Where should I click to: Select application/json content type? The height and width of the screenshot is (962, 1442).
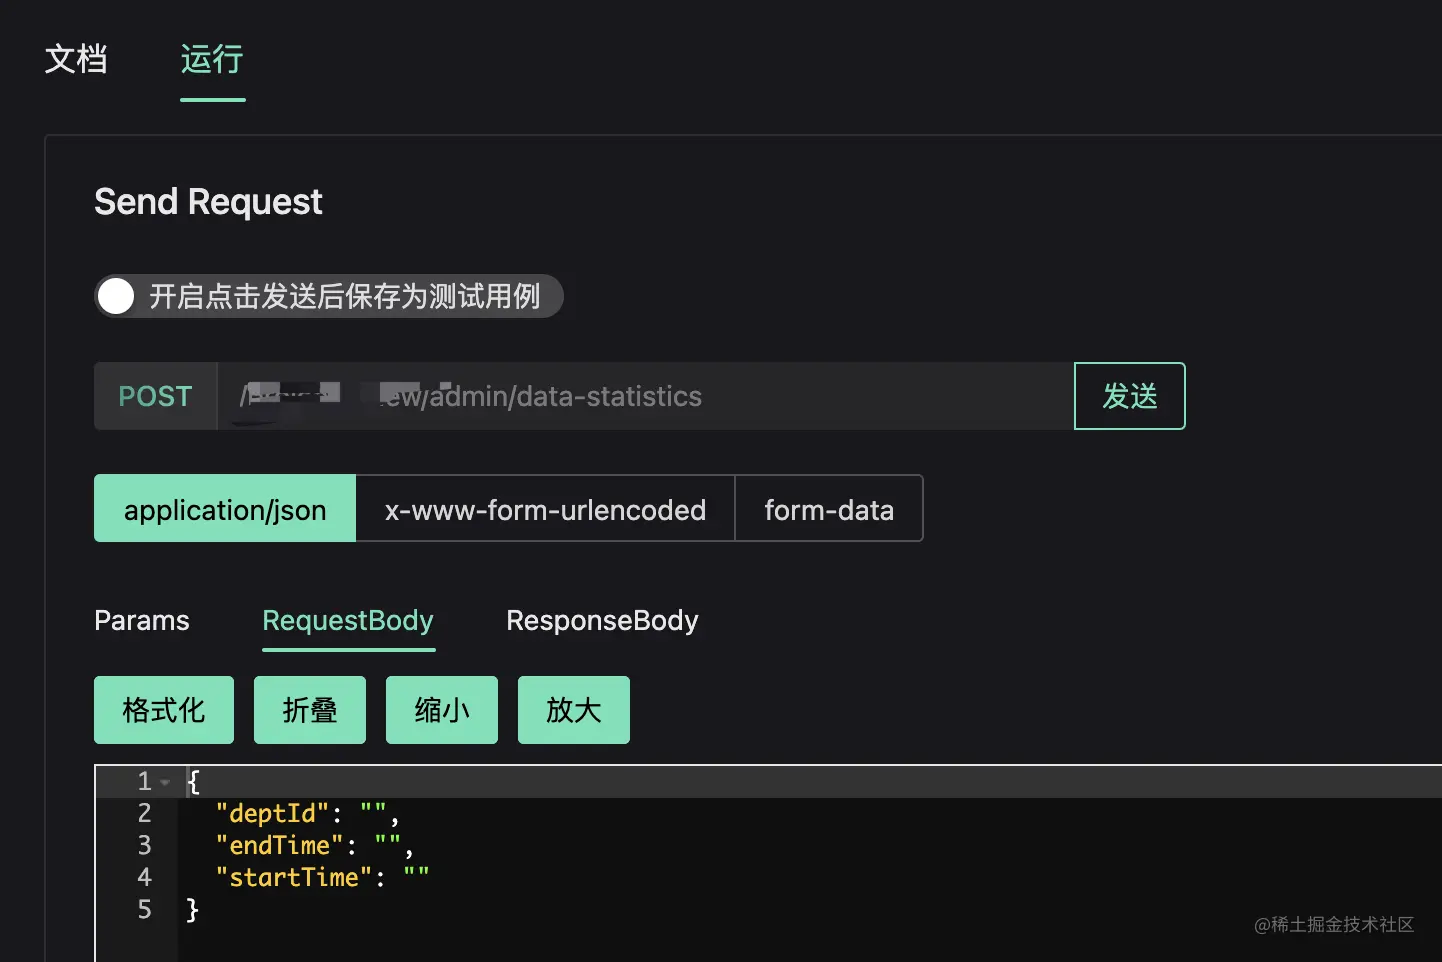[x=225, y=509]
